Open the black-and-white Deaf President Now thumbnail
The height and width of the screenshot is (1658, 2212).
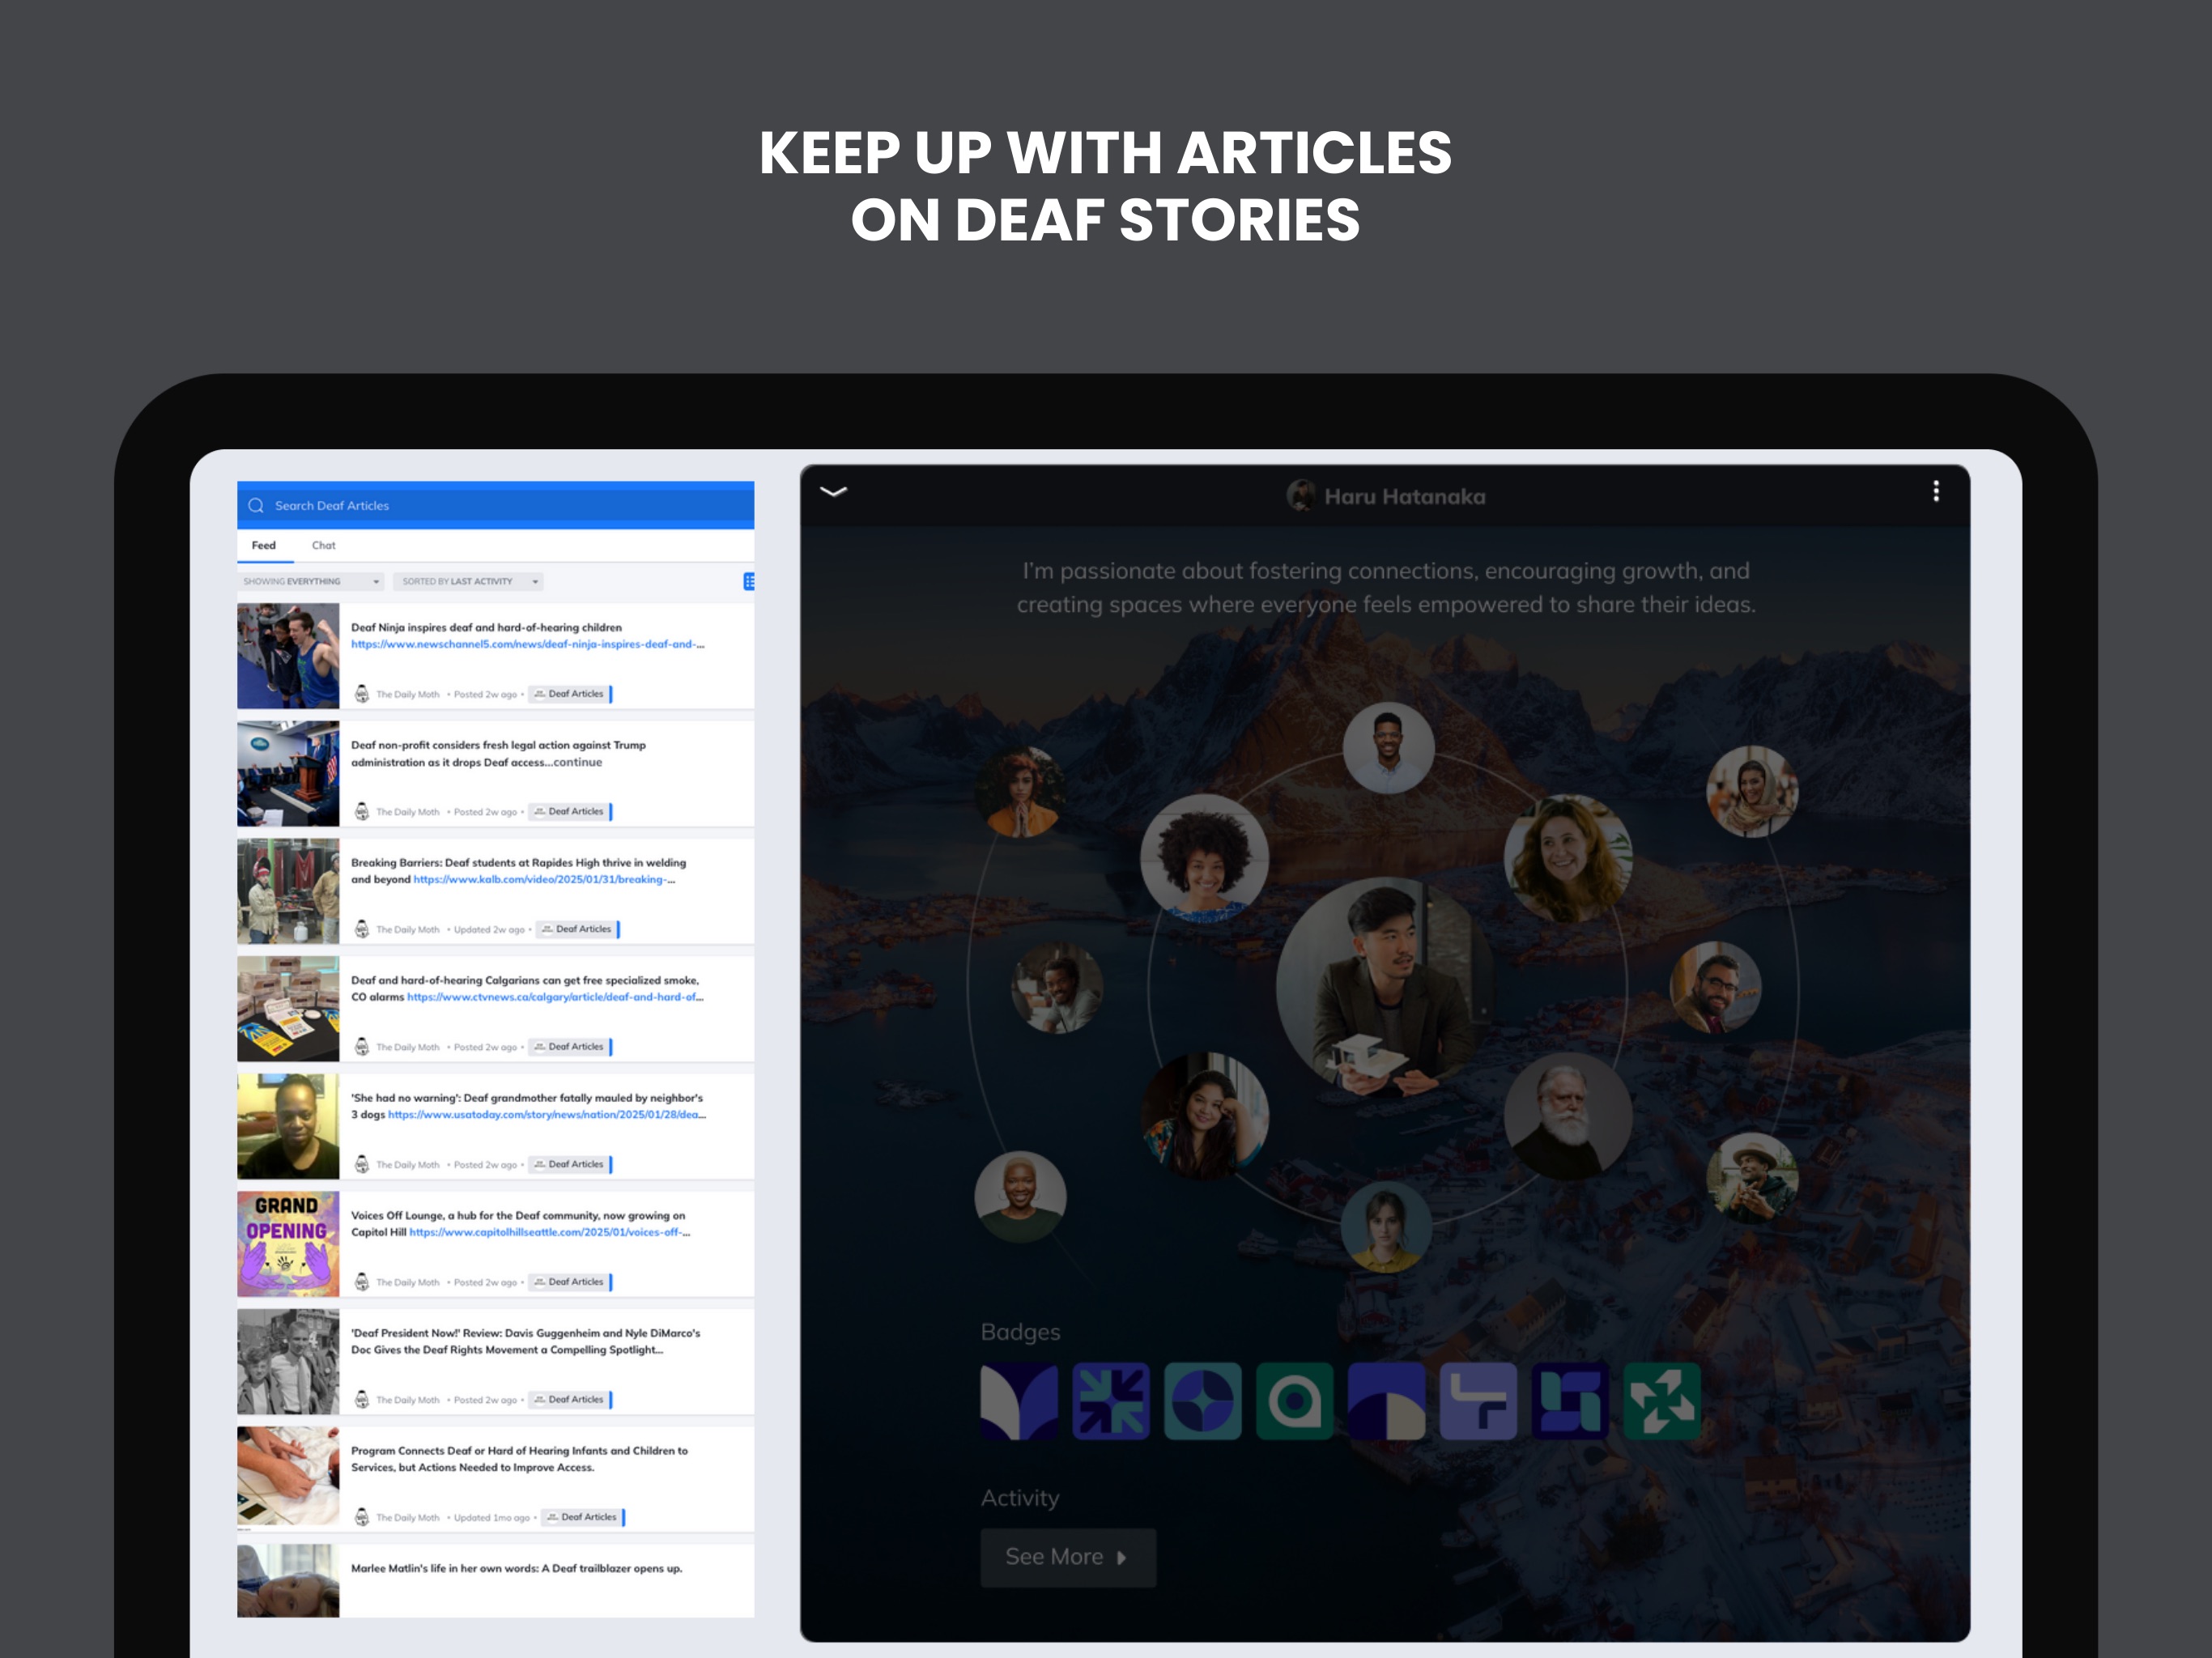point(288,1362)
